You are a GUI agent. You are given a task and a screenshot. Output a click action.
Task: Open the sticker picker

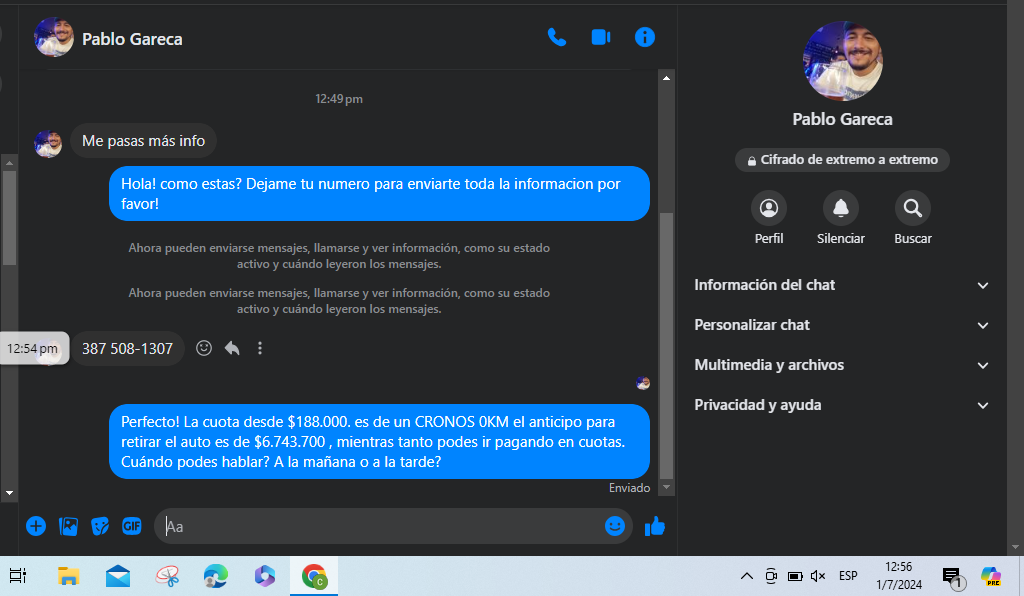coord(100,526)
